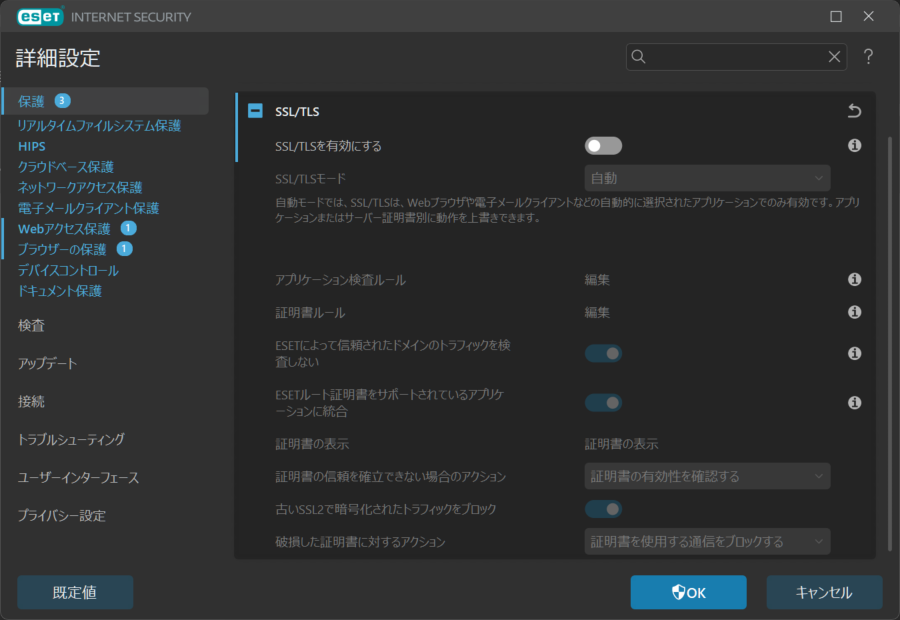Show info for 証明書ルール
This screenshot has width=900, height=620.
point(854,312)
